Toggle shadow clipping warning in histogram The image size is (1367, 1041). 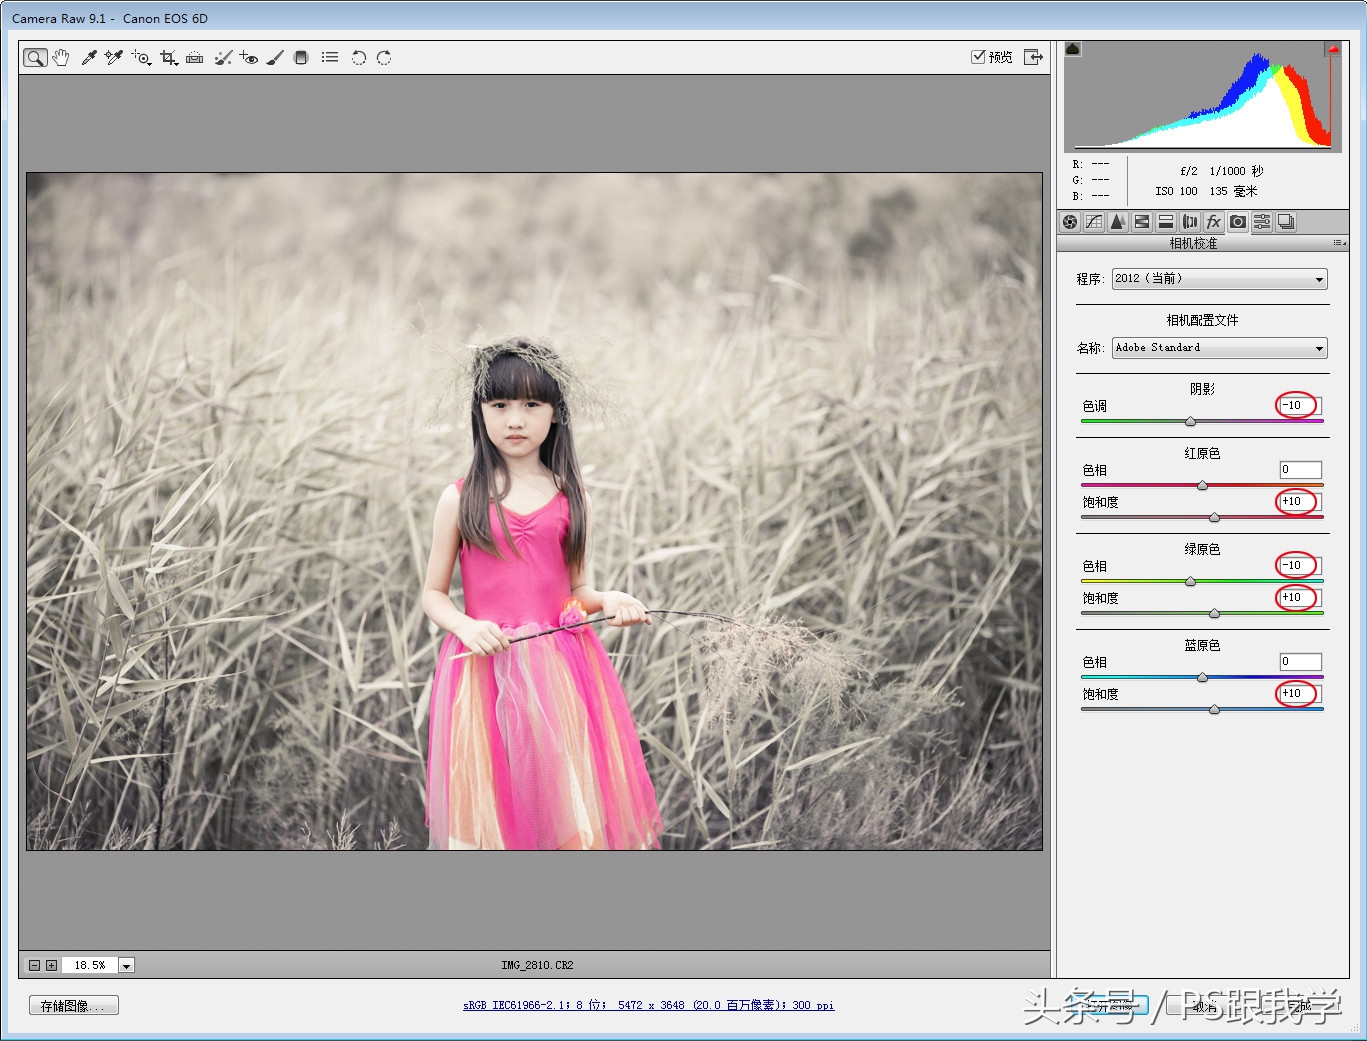click(1073, 49)
